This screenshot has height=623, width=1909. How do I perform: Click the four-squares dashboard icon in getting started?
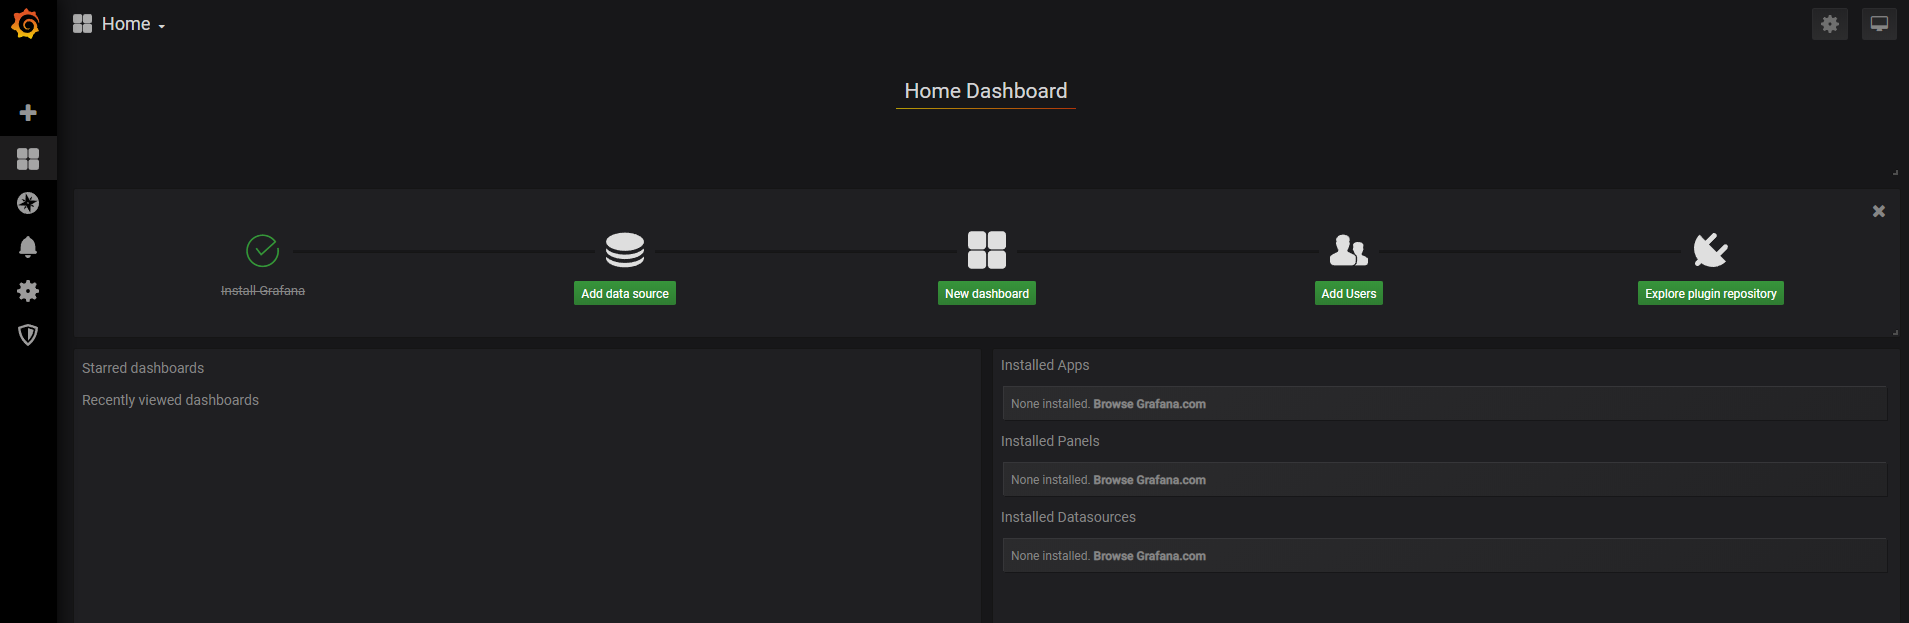[987, 250]
